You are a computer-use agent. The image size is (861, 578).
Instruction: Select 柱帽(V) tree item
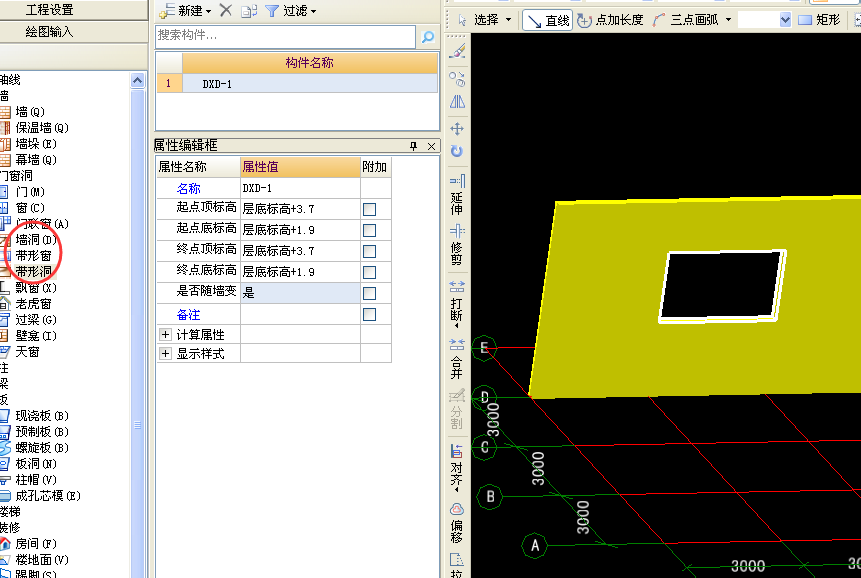tap(36, 480)
